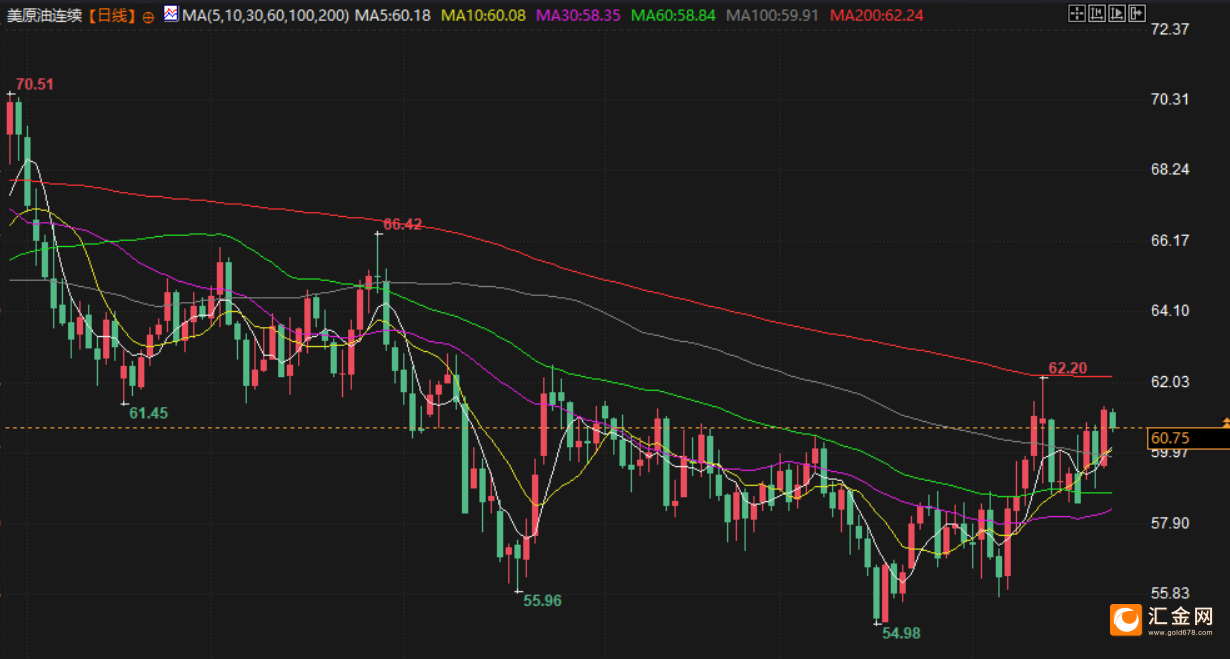This screenshot has height=659, width=1230.
Task: Click the 70.31 price axis label
Action: click(1170, 99)
